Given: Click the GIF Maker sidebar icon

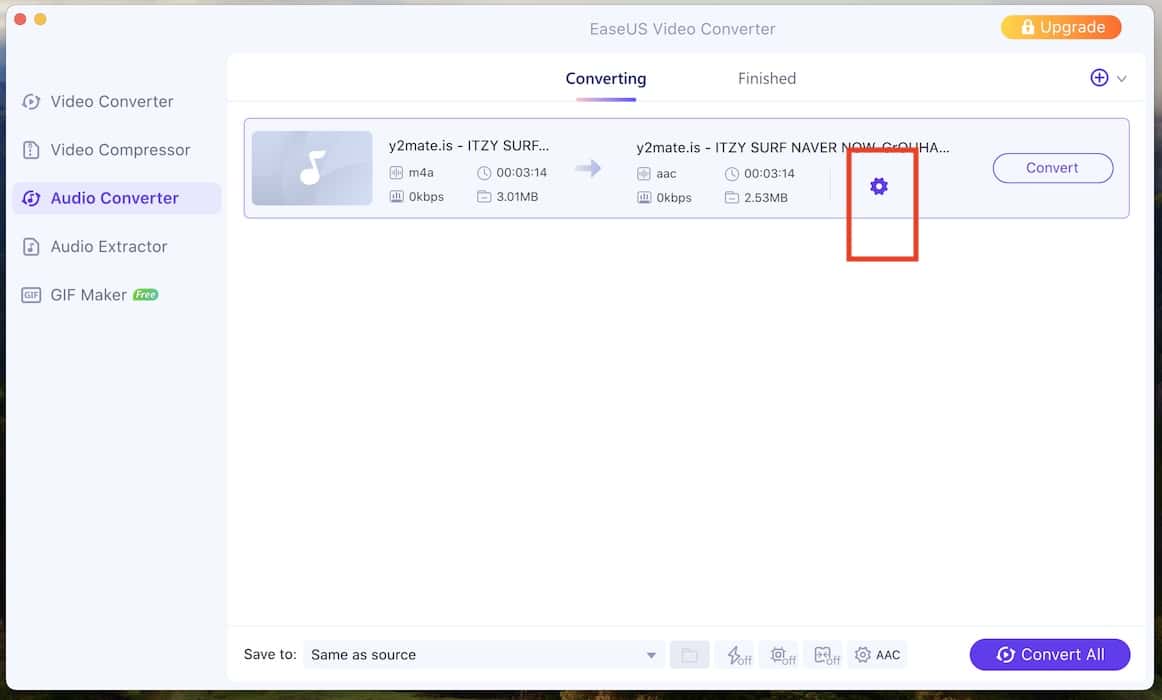Looking at the screenshot, I should 32,295.
